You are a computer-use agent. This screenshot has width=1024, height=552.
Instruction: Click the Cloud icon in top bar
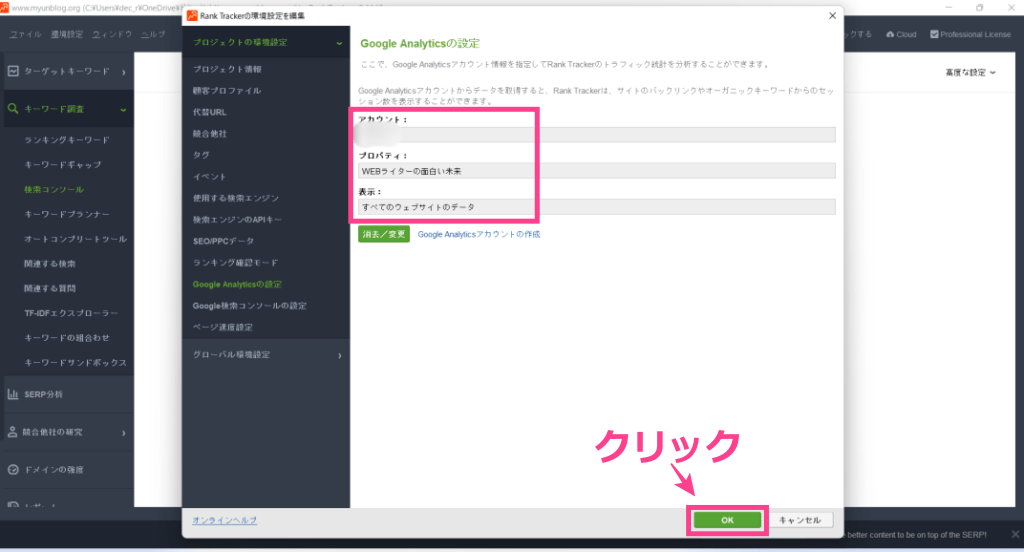coord(889,34)
